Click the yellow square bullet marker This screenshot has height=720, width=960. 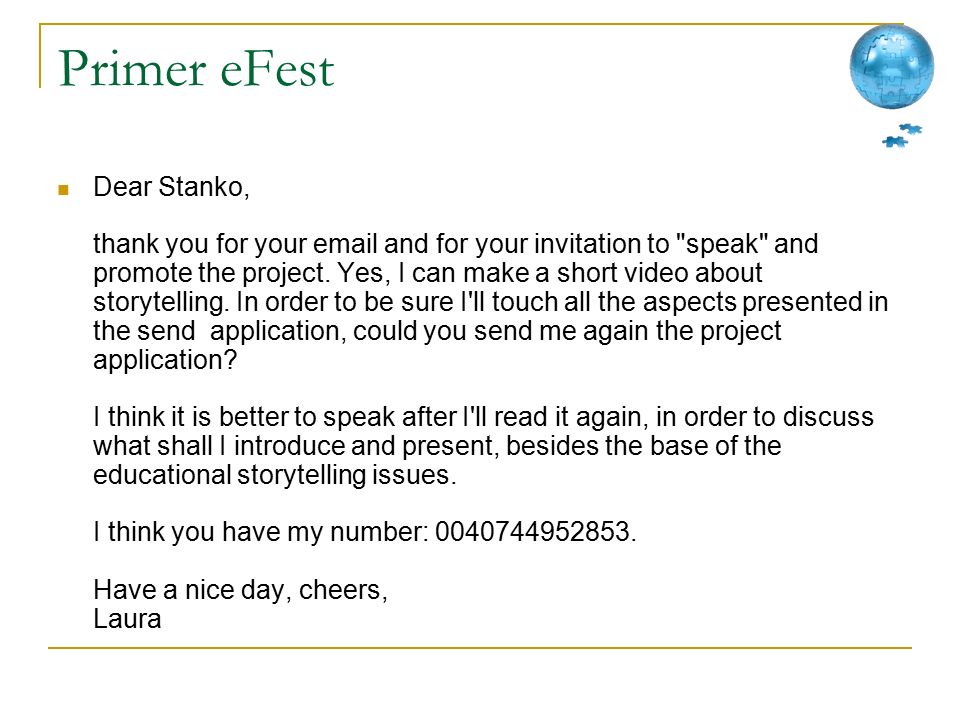63,190
